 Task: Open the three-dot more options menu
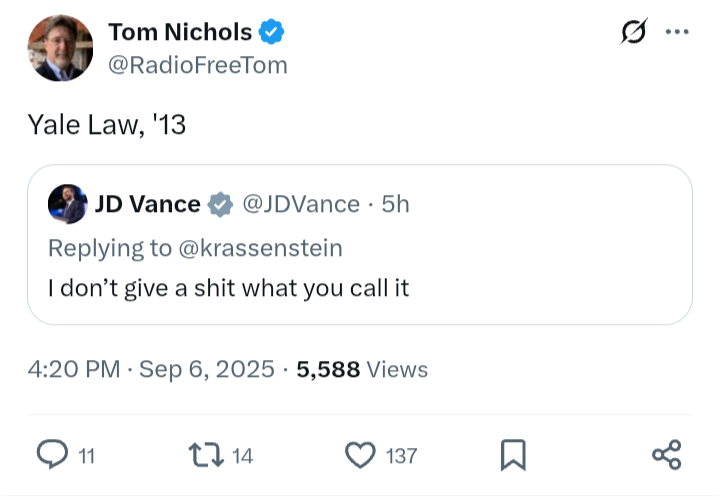point(677,32)
